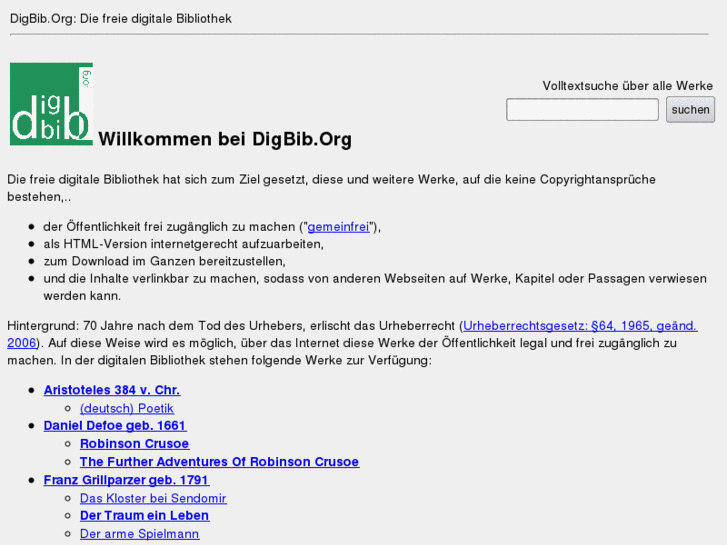Open Der Traum ein Leben link
Viewport: 727px width, 545px height.
pos(144,516)
